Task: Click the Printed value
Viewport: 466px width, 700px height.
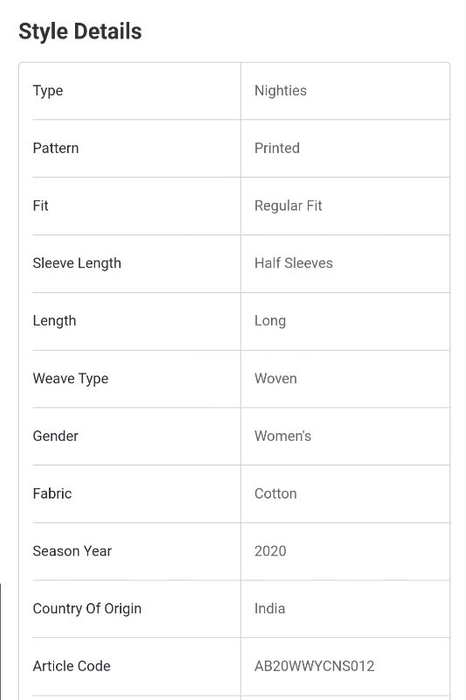Action: (277, 148)
